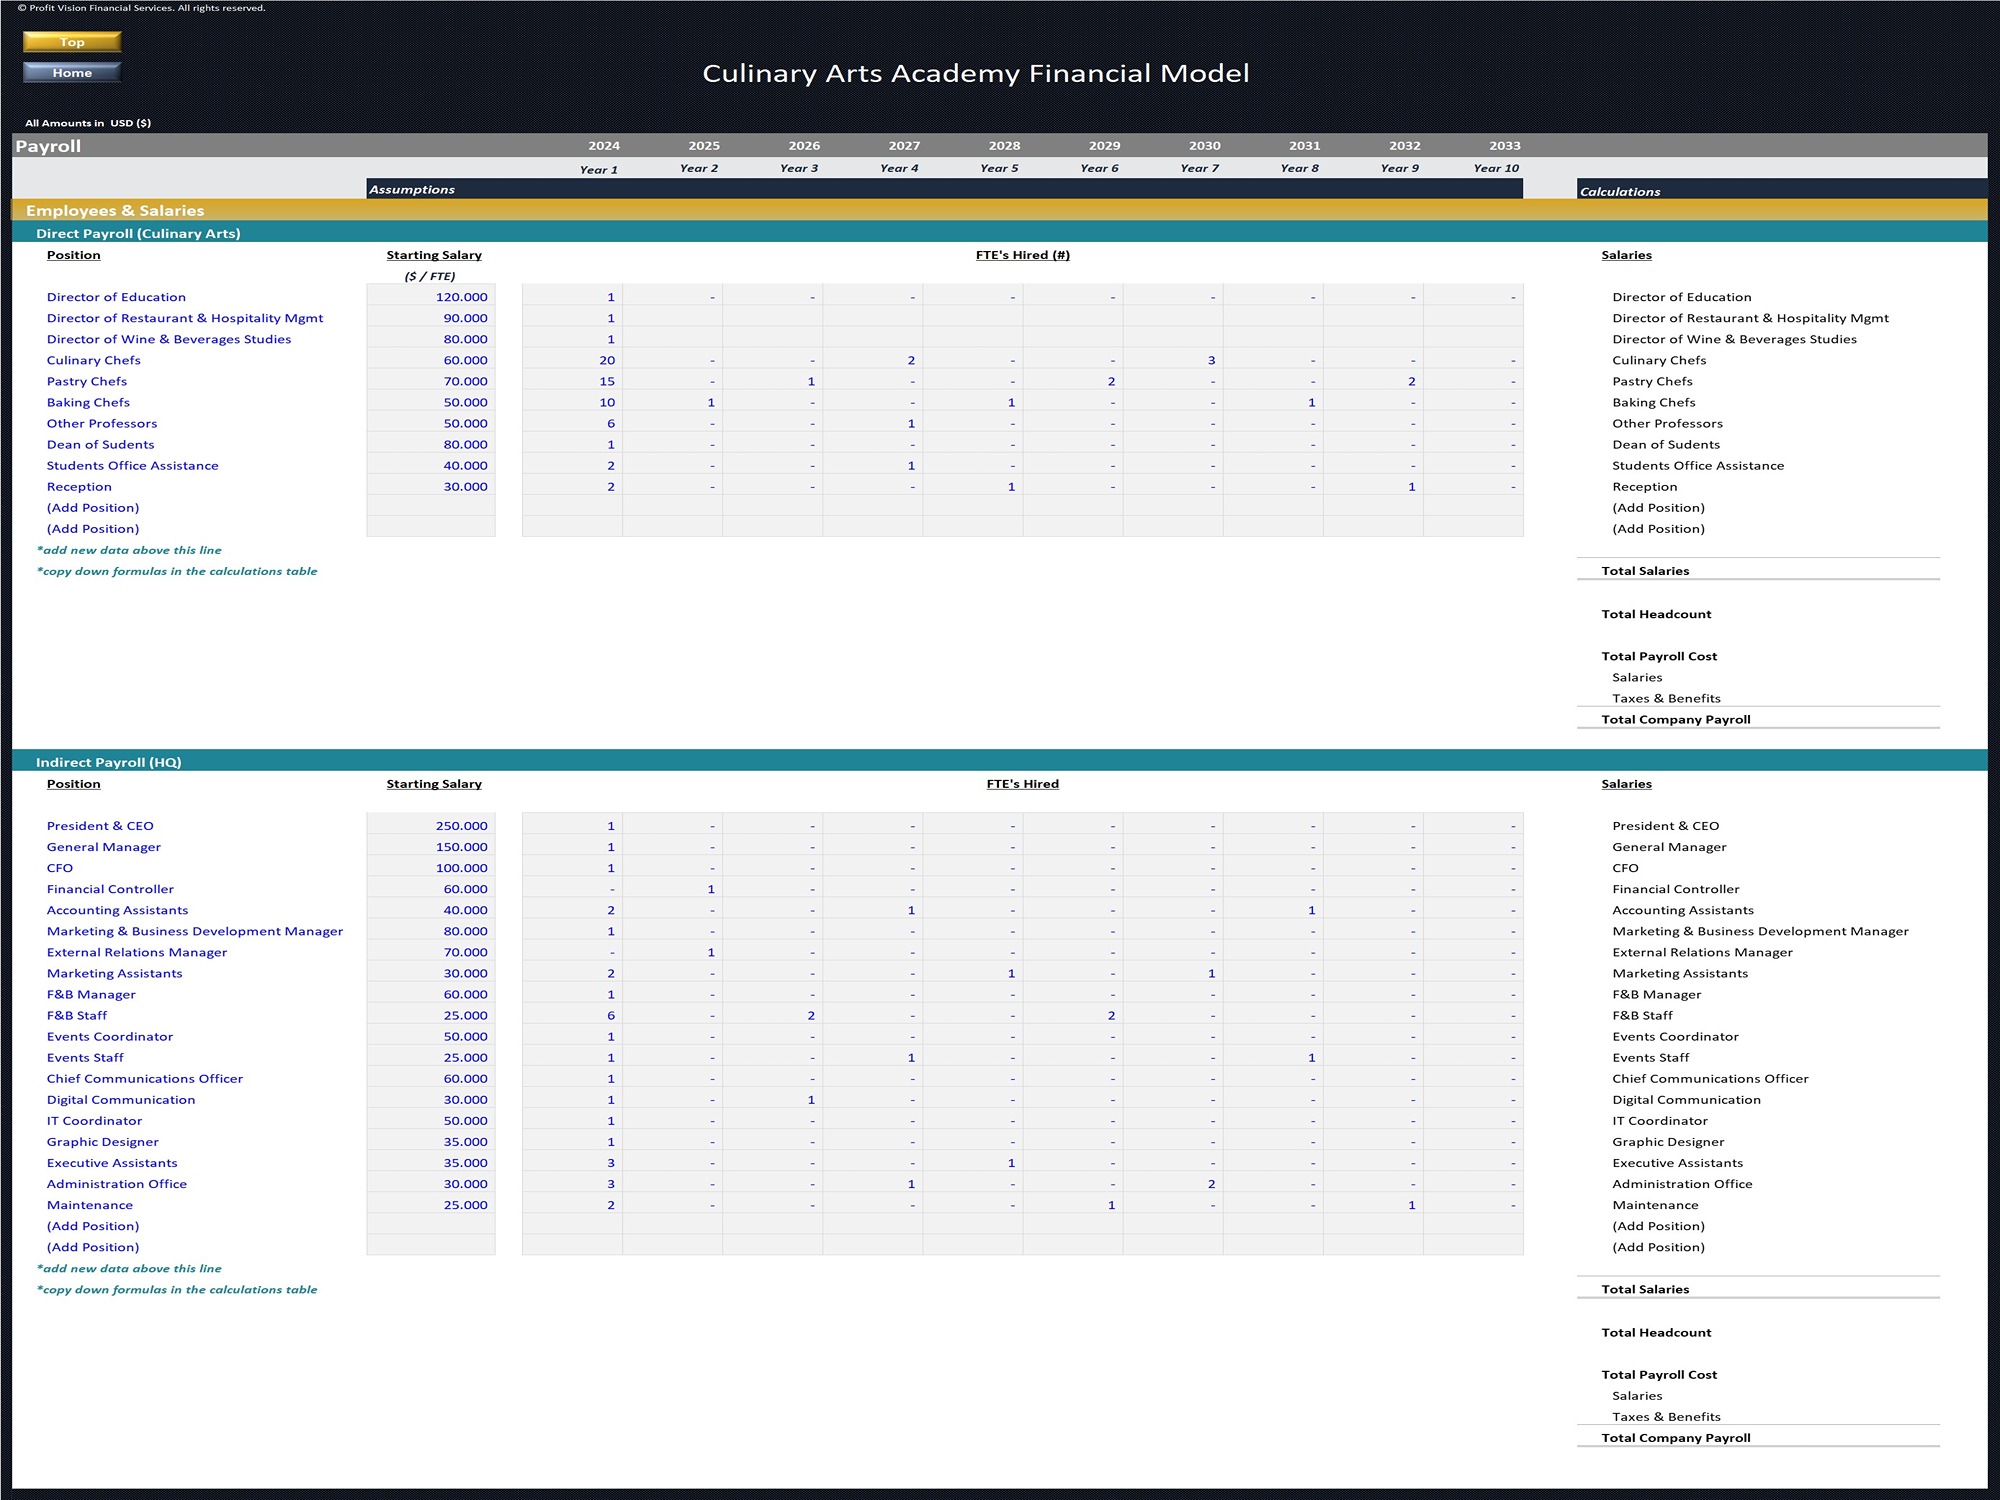The image size is (2000, 1500).
Task: Select Financial Controller Year 2 FTE cell 1
Action: point(672,889)
